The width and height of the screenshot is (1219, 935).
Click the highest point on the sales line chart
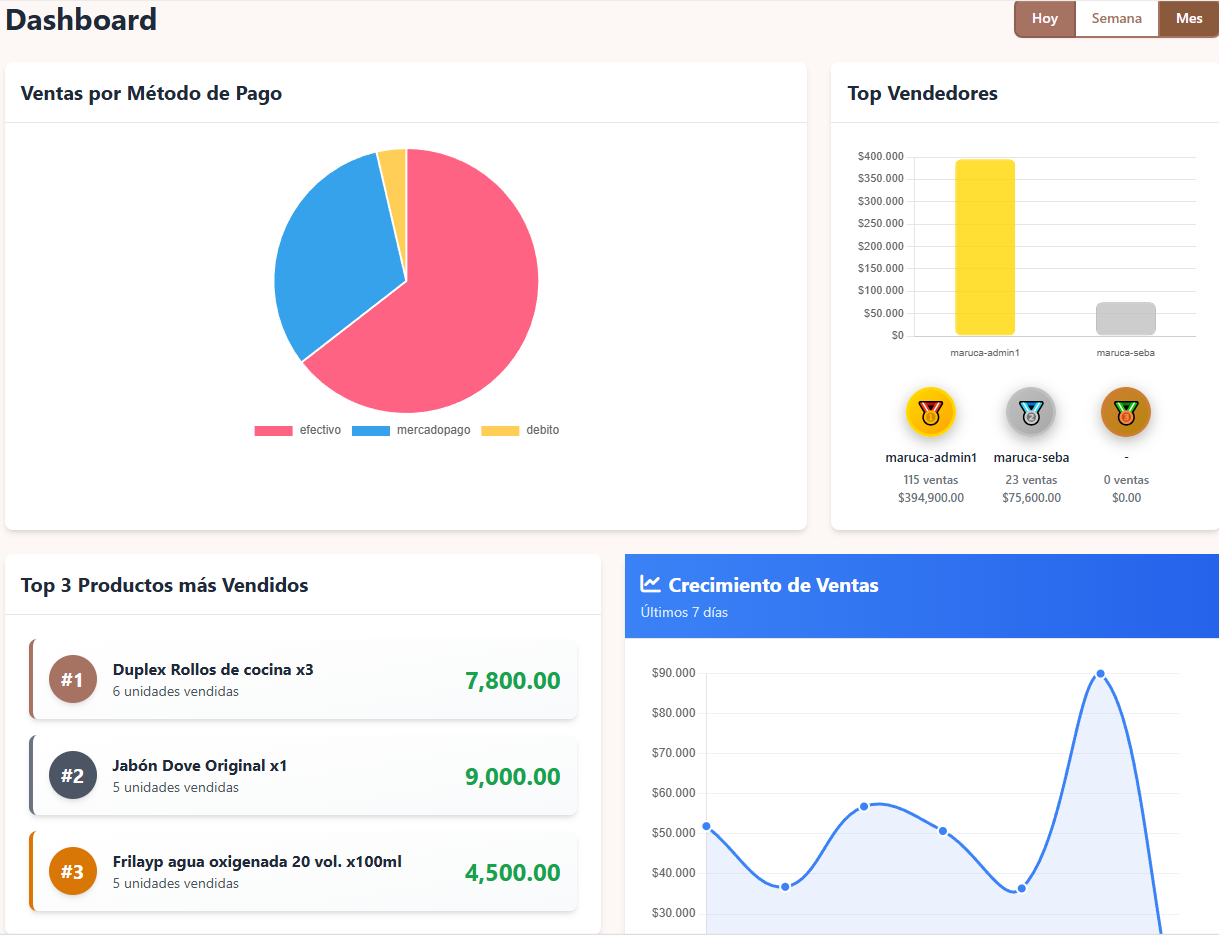point(1100,673)
